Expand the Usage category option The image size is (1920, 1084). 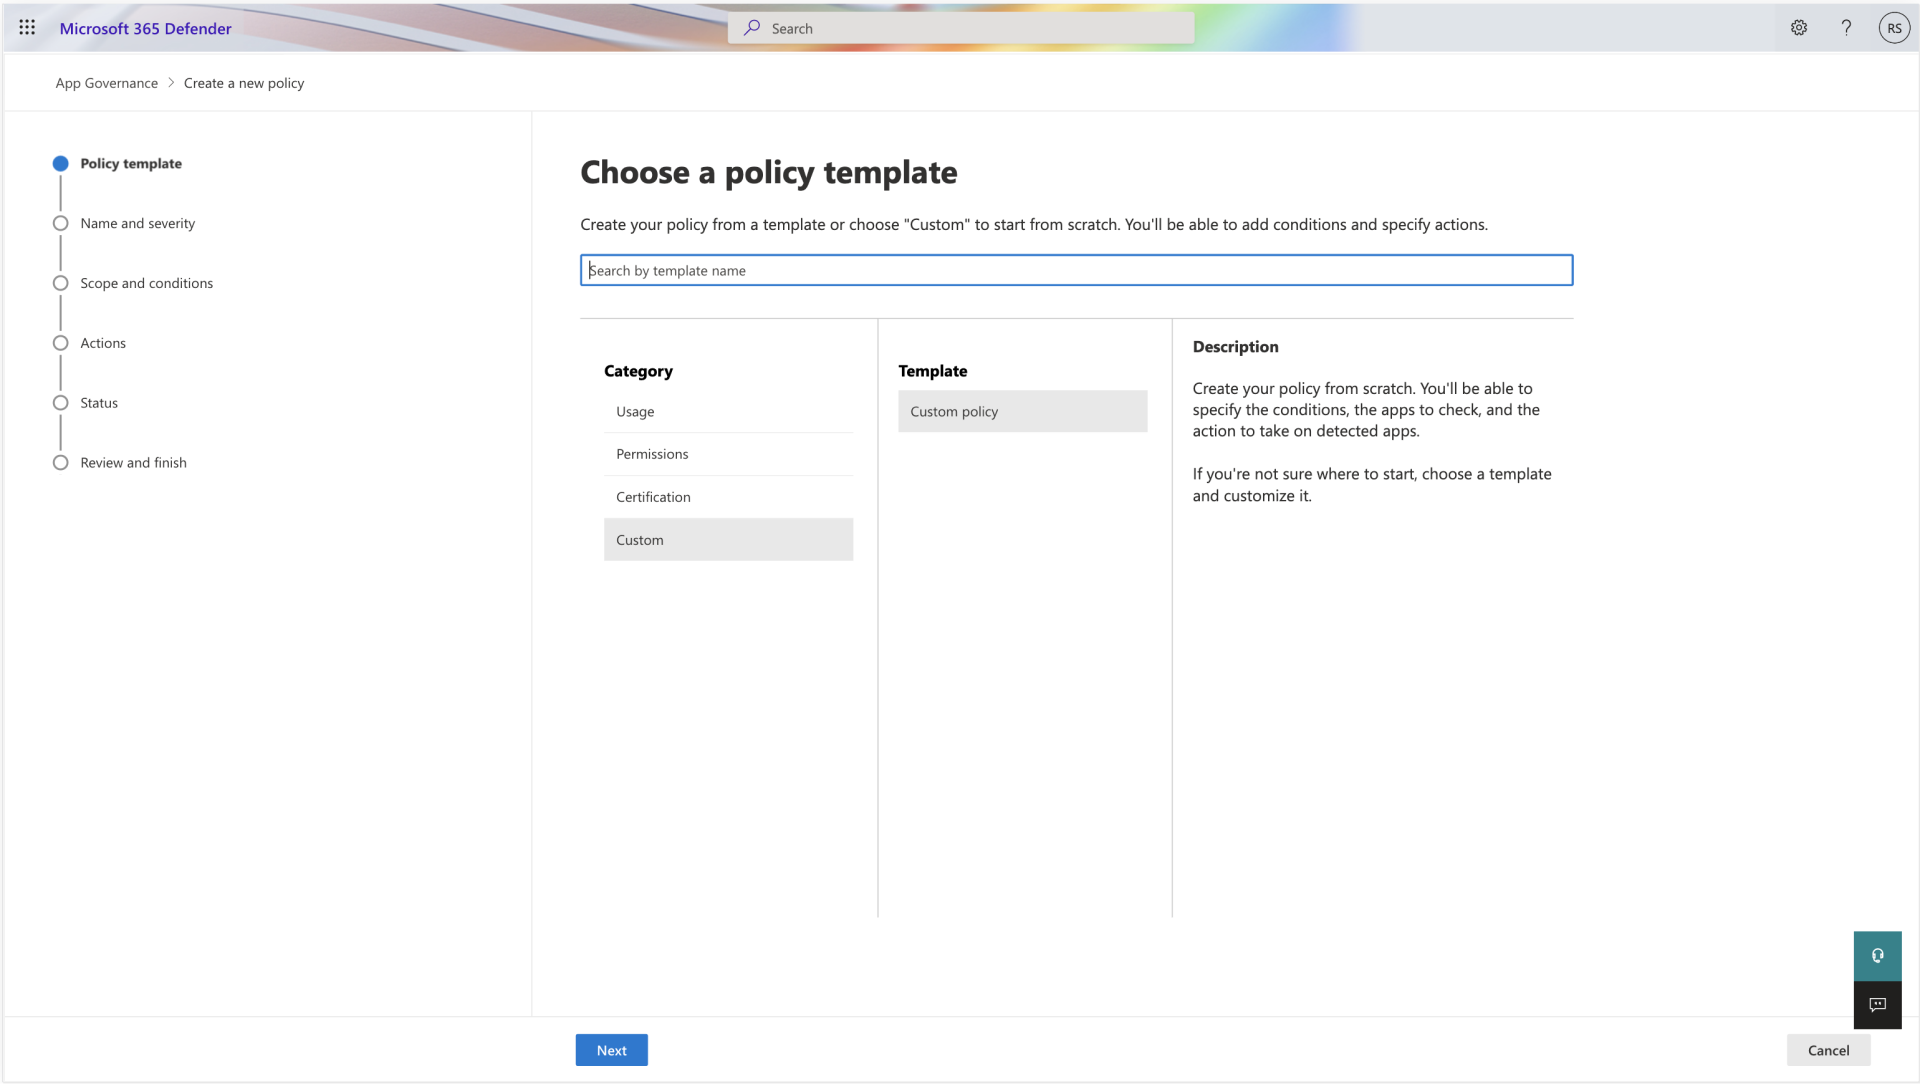(634, 410)
